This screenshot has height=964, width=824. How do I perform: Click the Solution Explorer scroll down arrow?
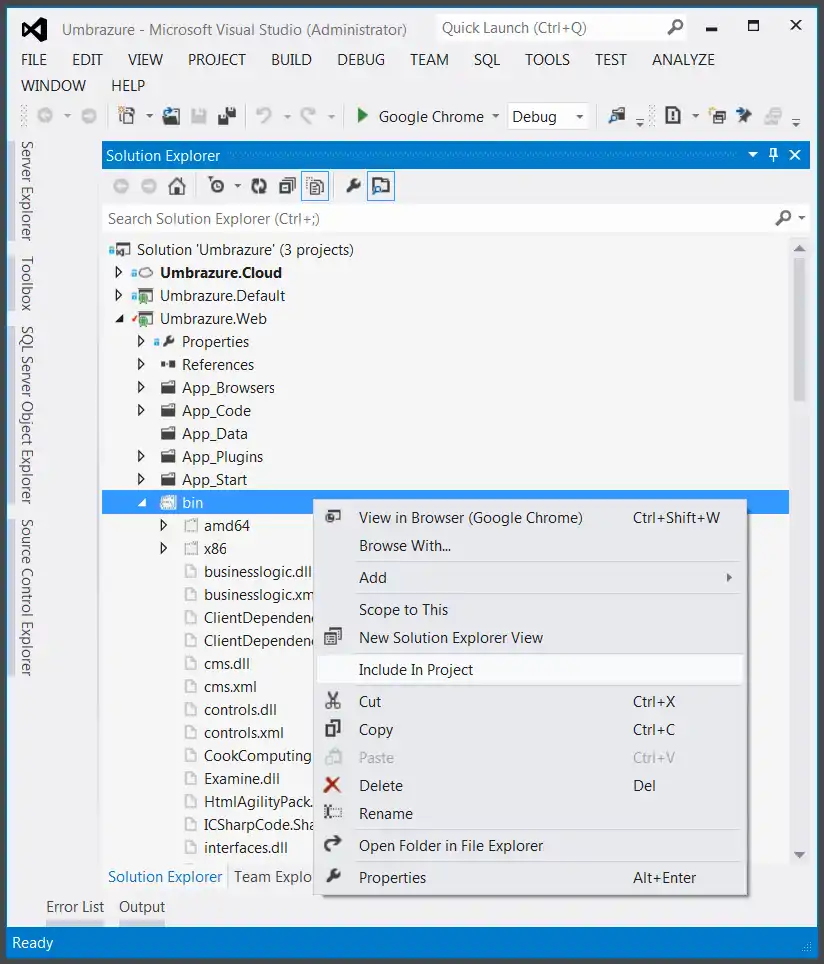pos(799,855)
